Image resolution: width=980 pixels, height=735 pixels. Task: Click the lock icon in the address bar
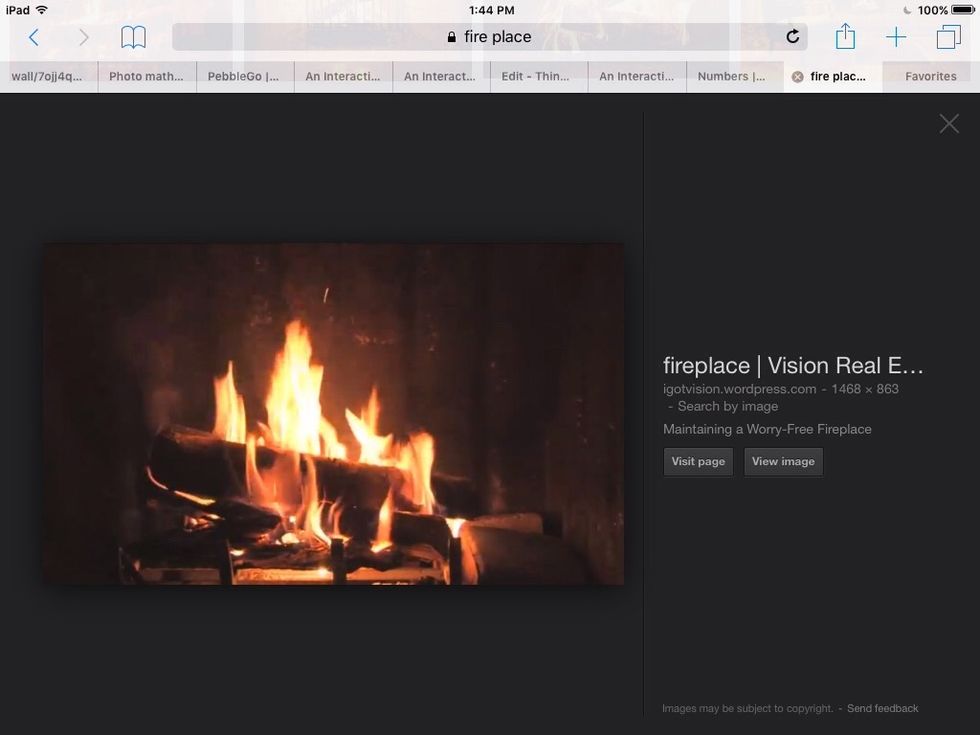click(451, 36)
